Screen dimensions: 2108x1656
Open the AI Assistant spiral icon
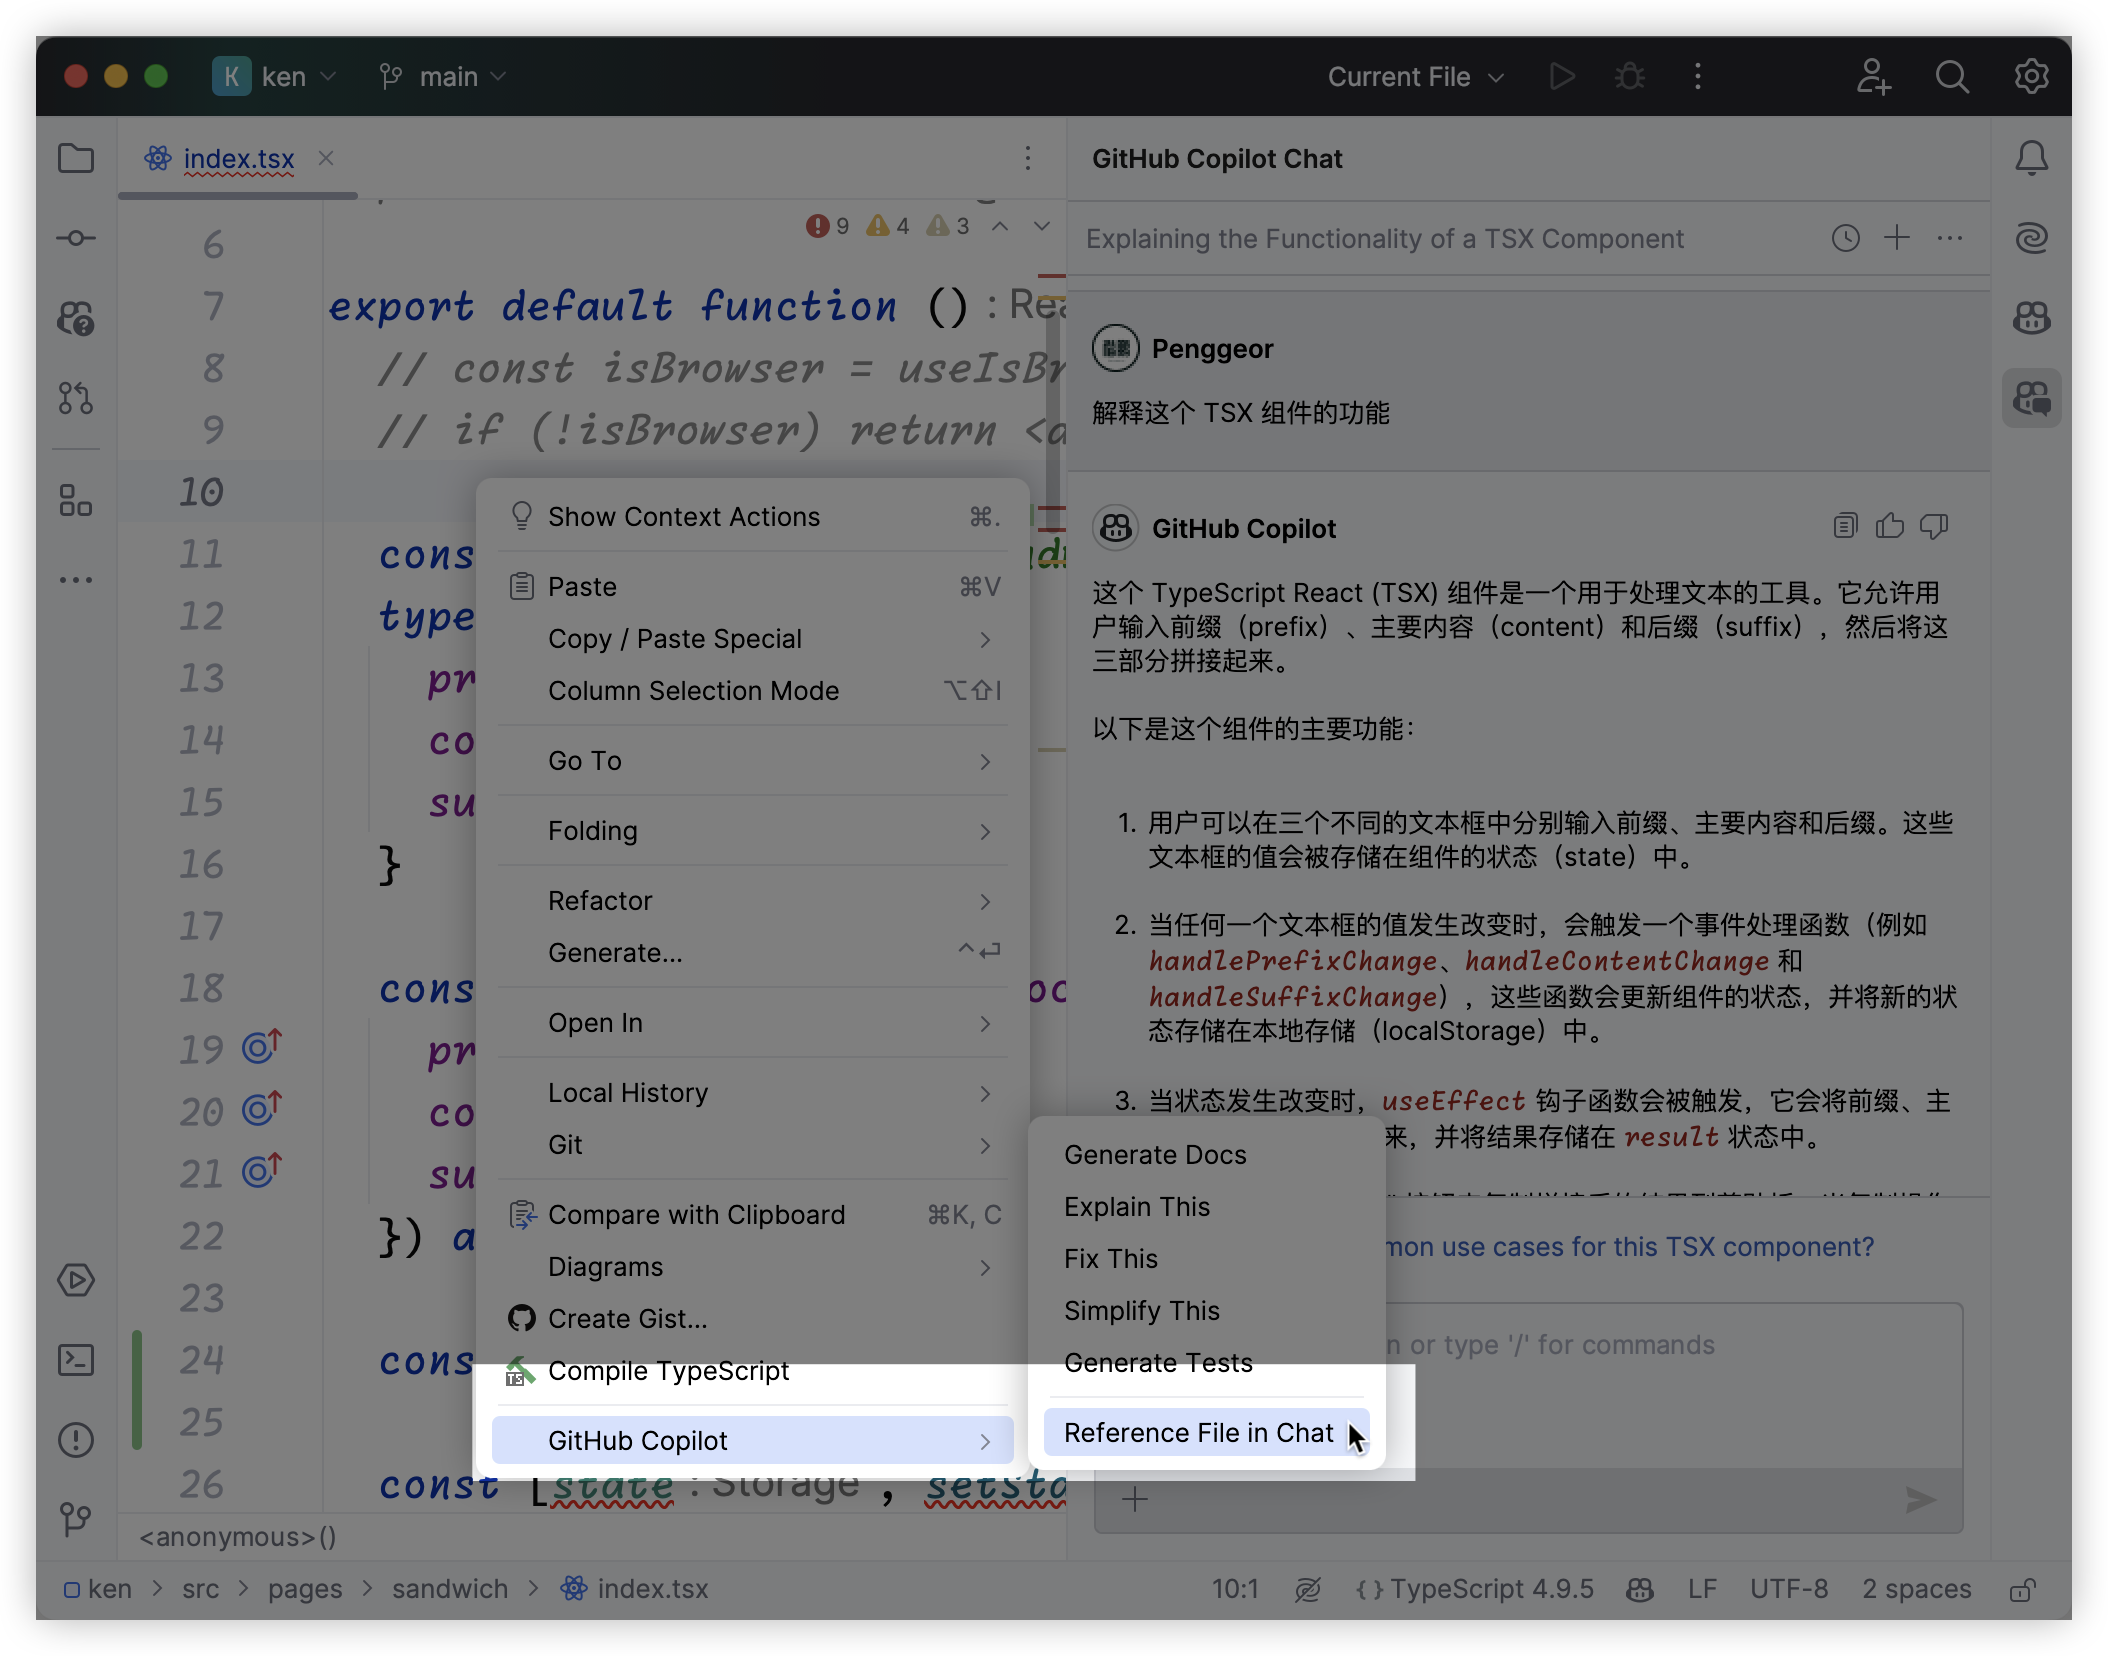click(x=2031, y=238)
